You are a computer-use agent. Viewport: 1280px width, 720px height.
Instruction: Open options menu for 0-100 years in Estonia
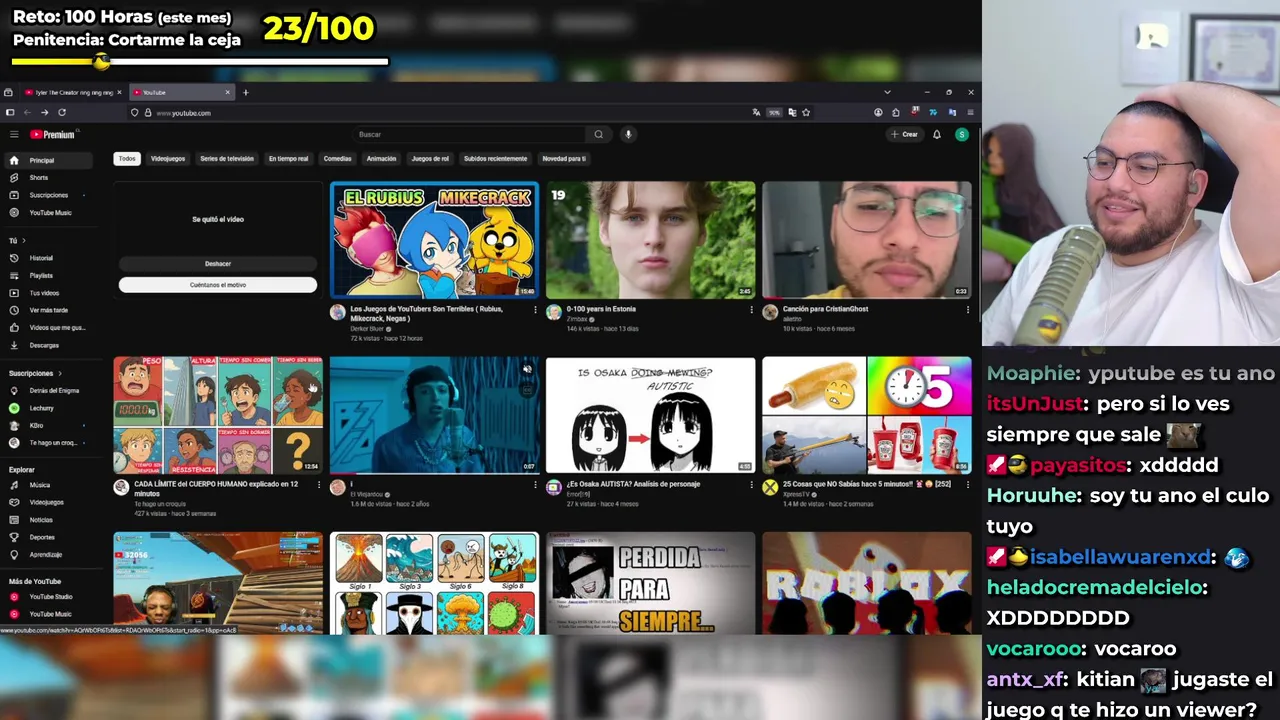(751, 309)
